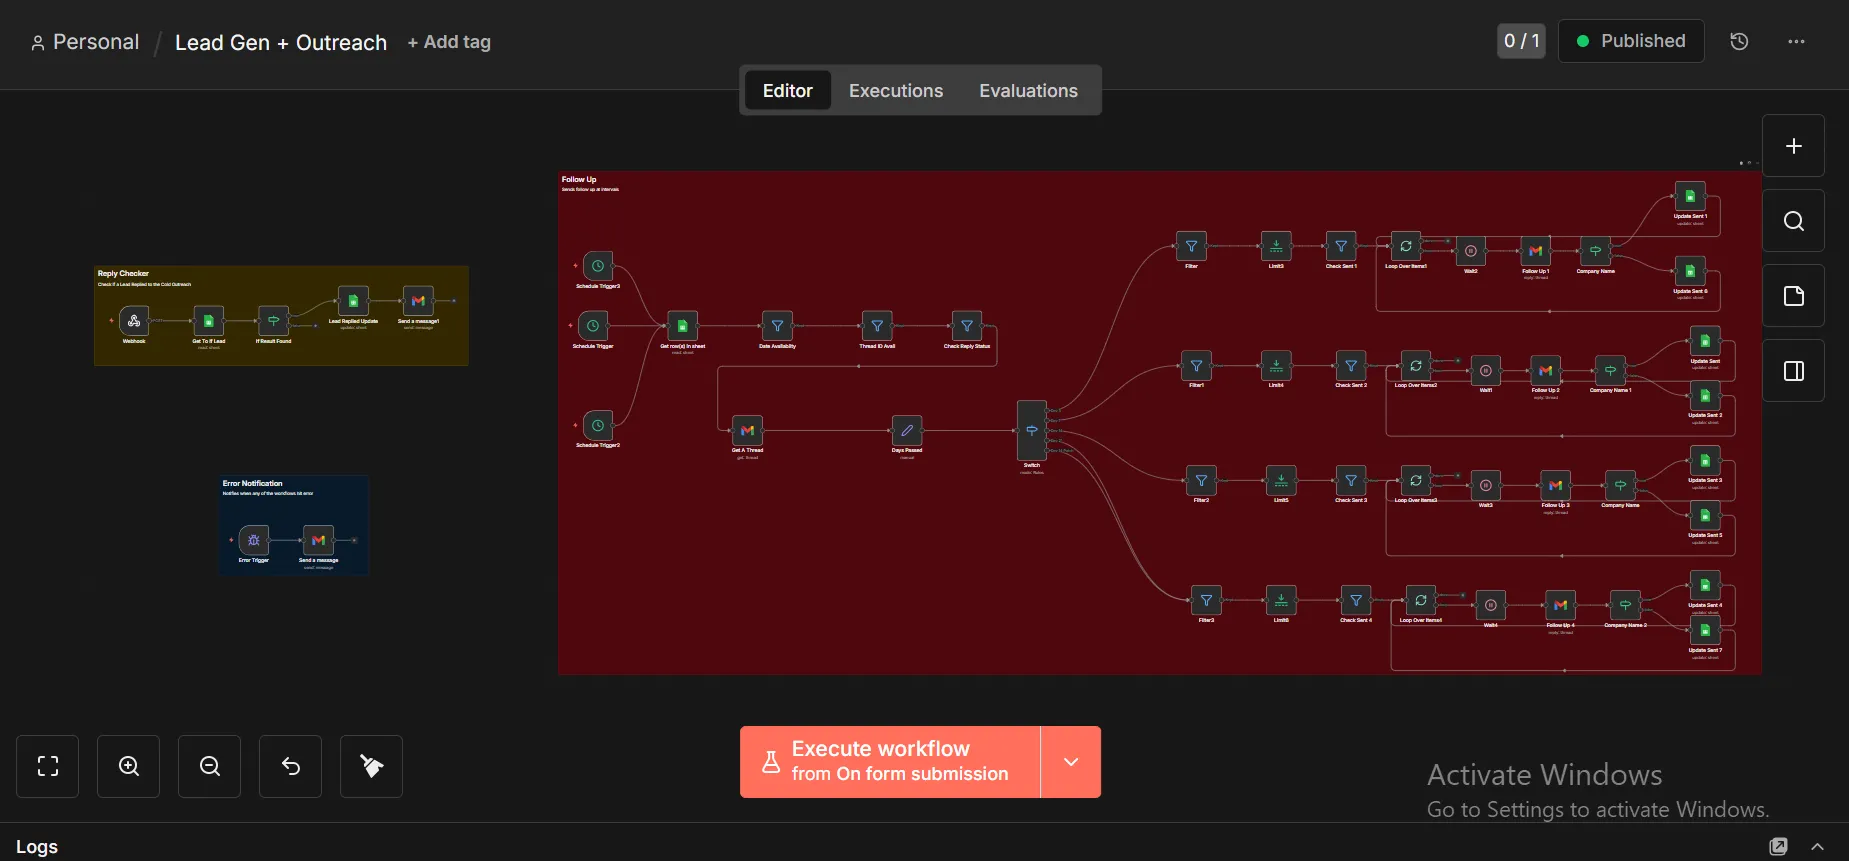The image size is (1849, 861).
Task: Select the Schedule Trigger2 node
Action: coord(597,425)
